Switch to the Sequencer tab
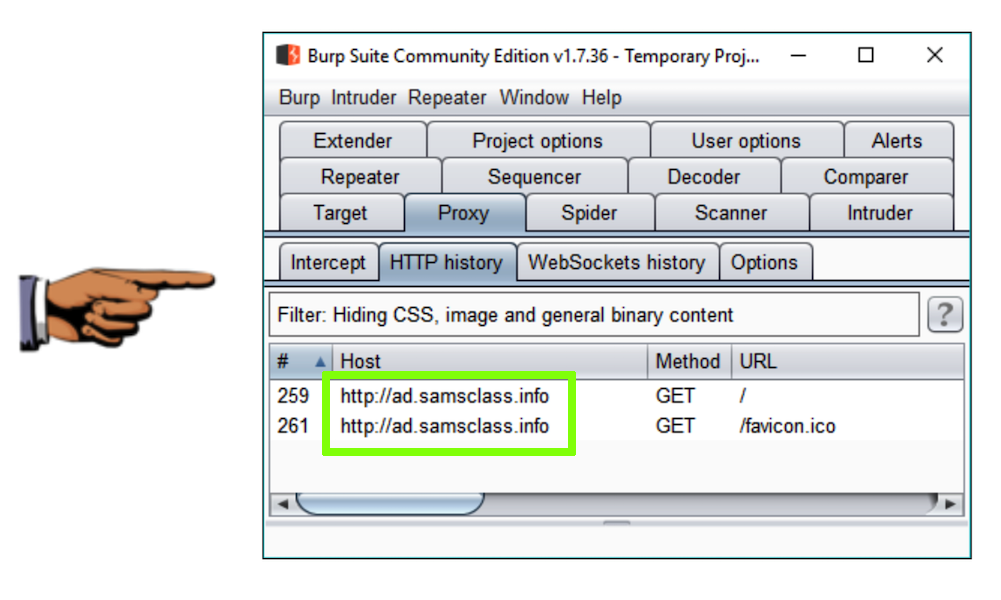 (534, 177)
